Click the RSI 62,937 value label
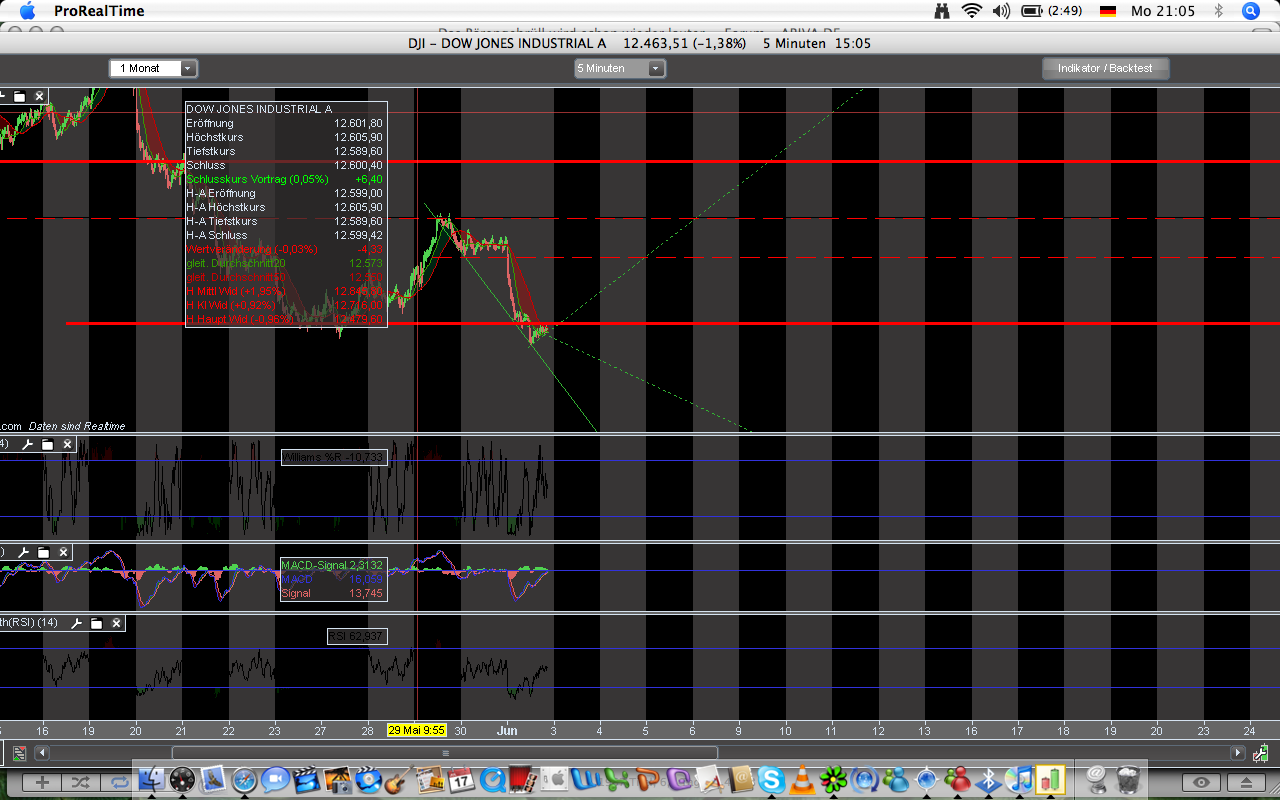This screenshot has width=1280, height=800. [x=357, y=636]
